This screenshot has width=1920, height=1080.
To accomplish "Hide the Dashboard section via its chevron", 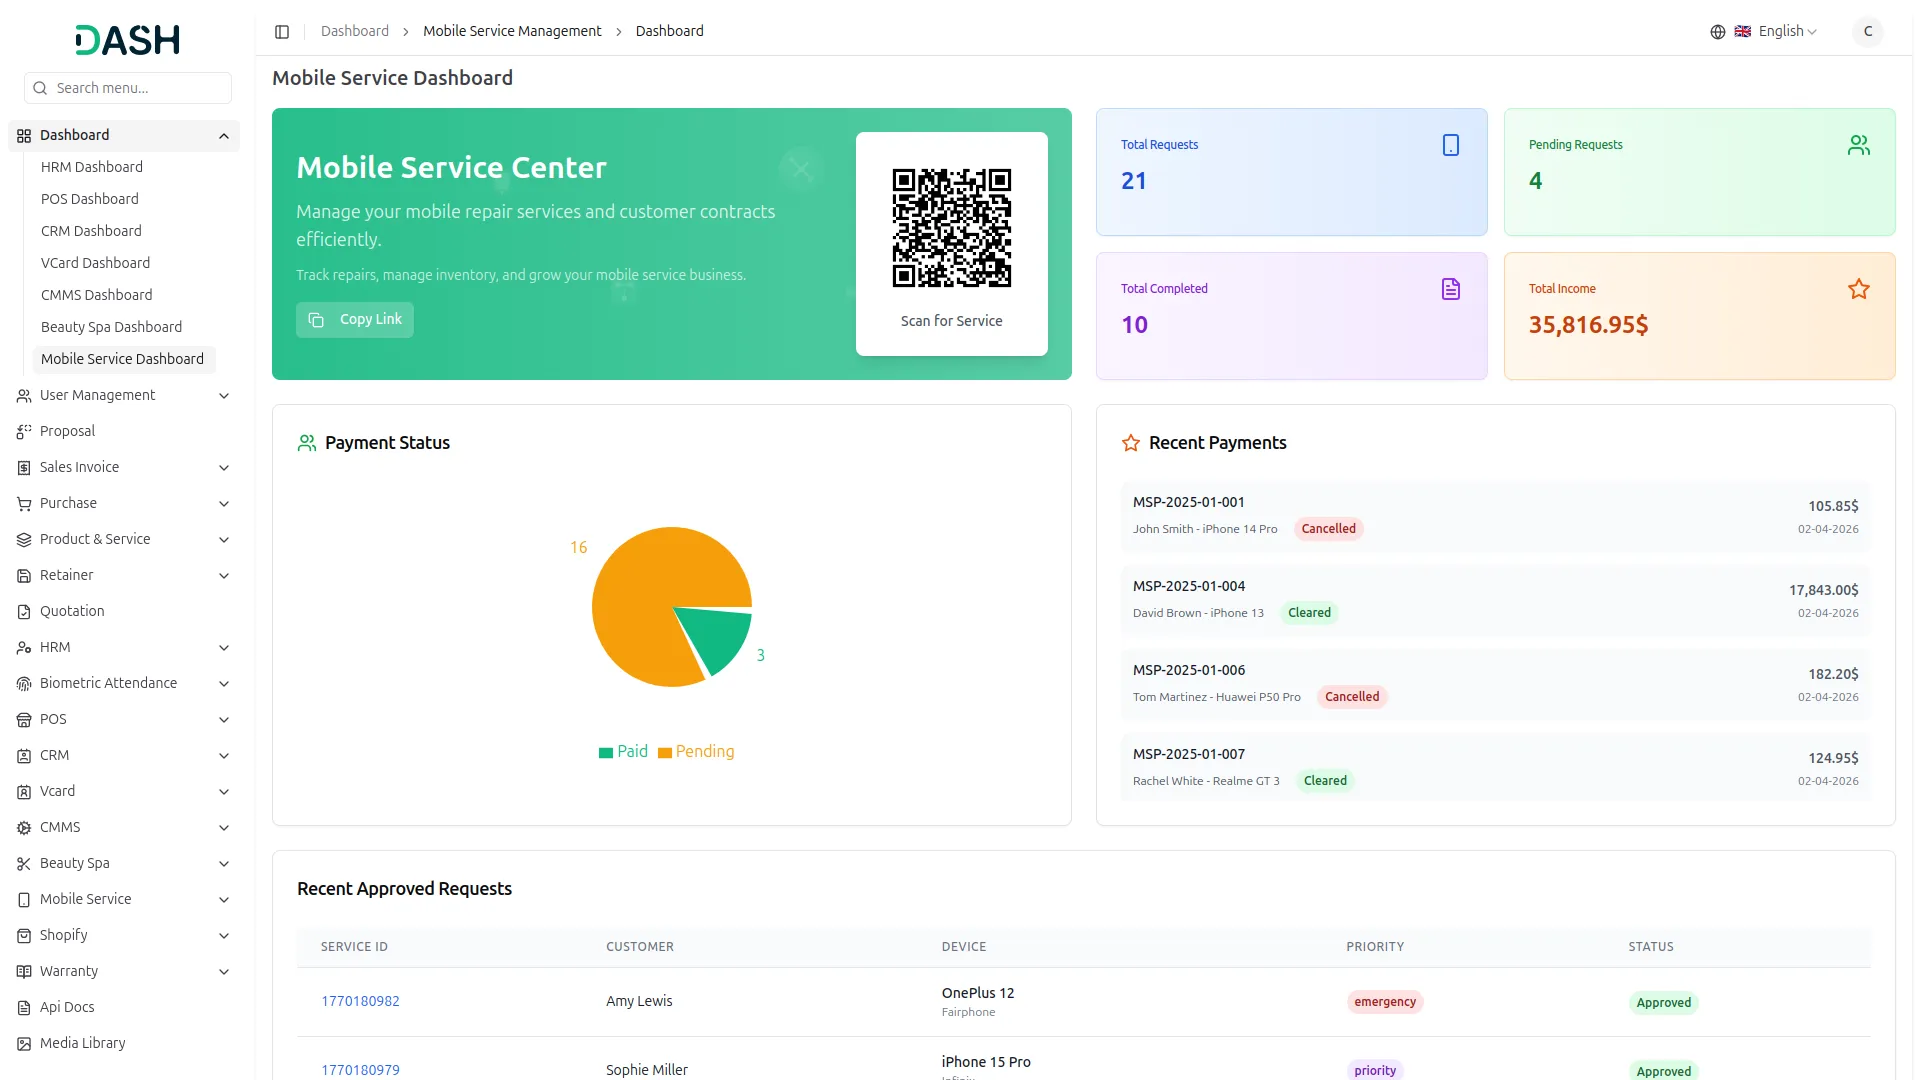I will point(224,135).
